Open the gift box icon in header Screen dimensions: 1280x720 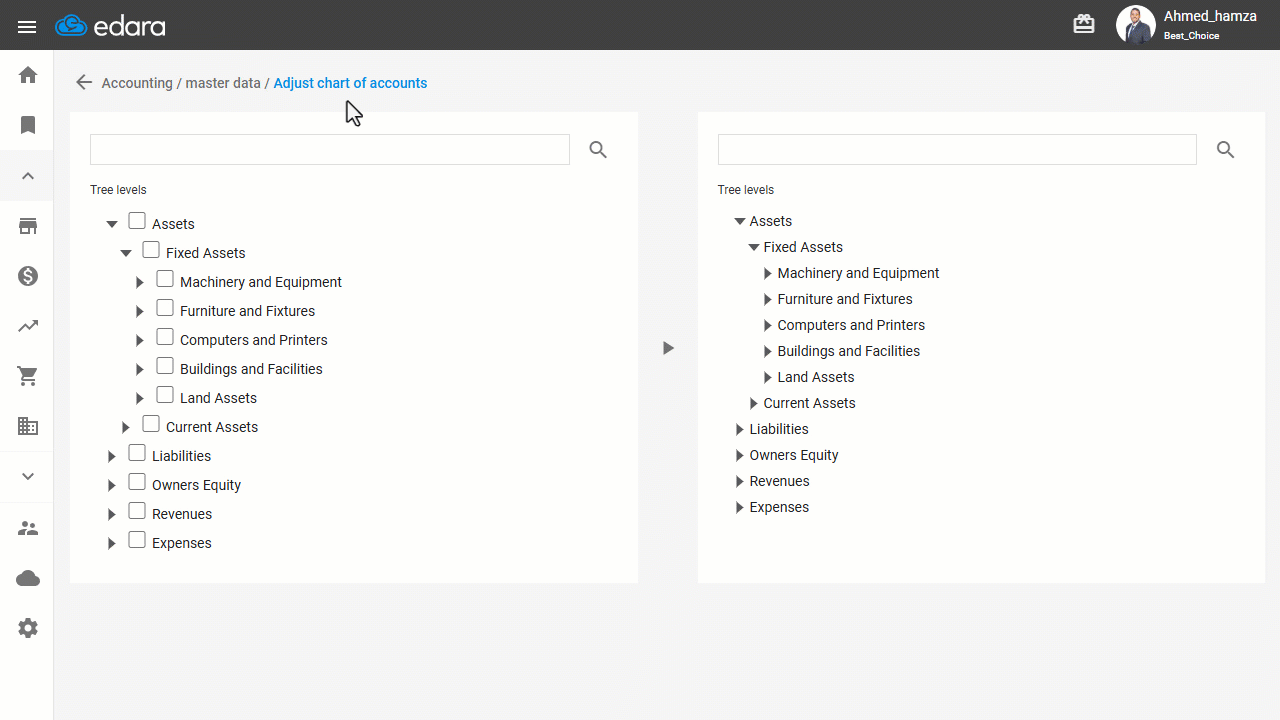pyautogui.click(x=1084, y=24)
